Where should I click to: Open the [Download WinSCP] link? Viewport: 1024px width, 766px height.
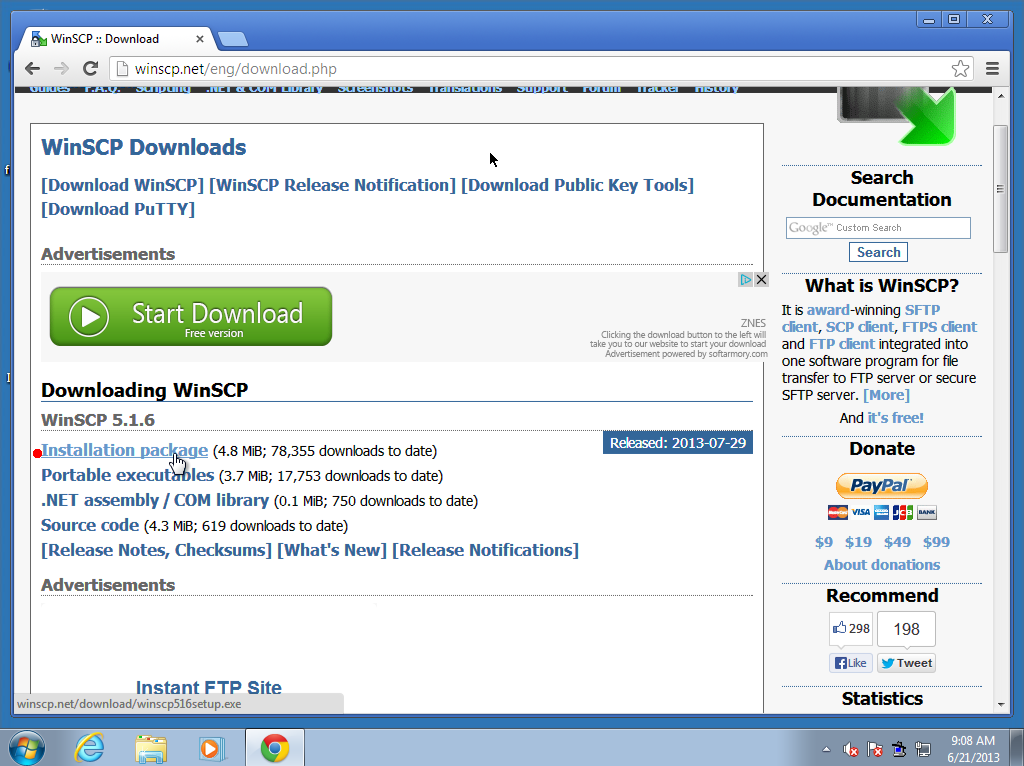coord(123,185)
